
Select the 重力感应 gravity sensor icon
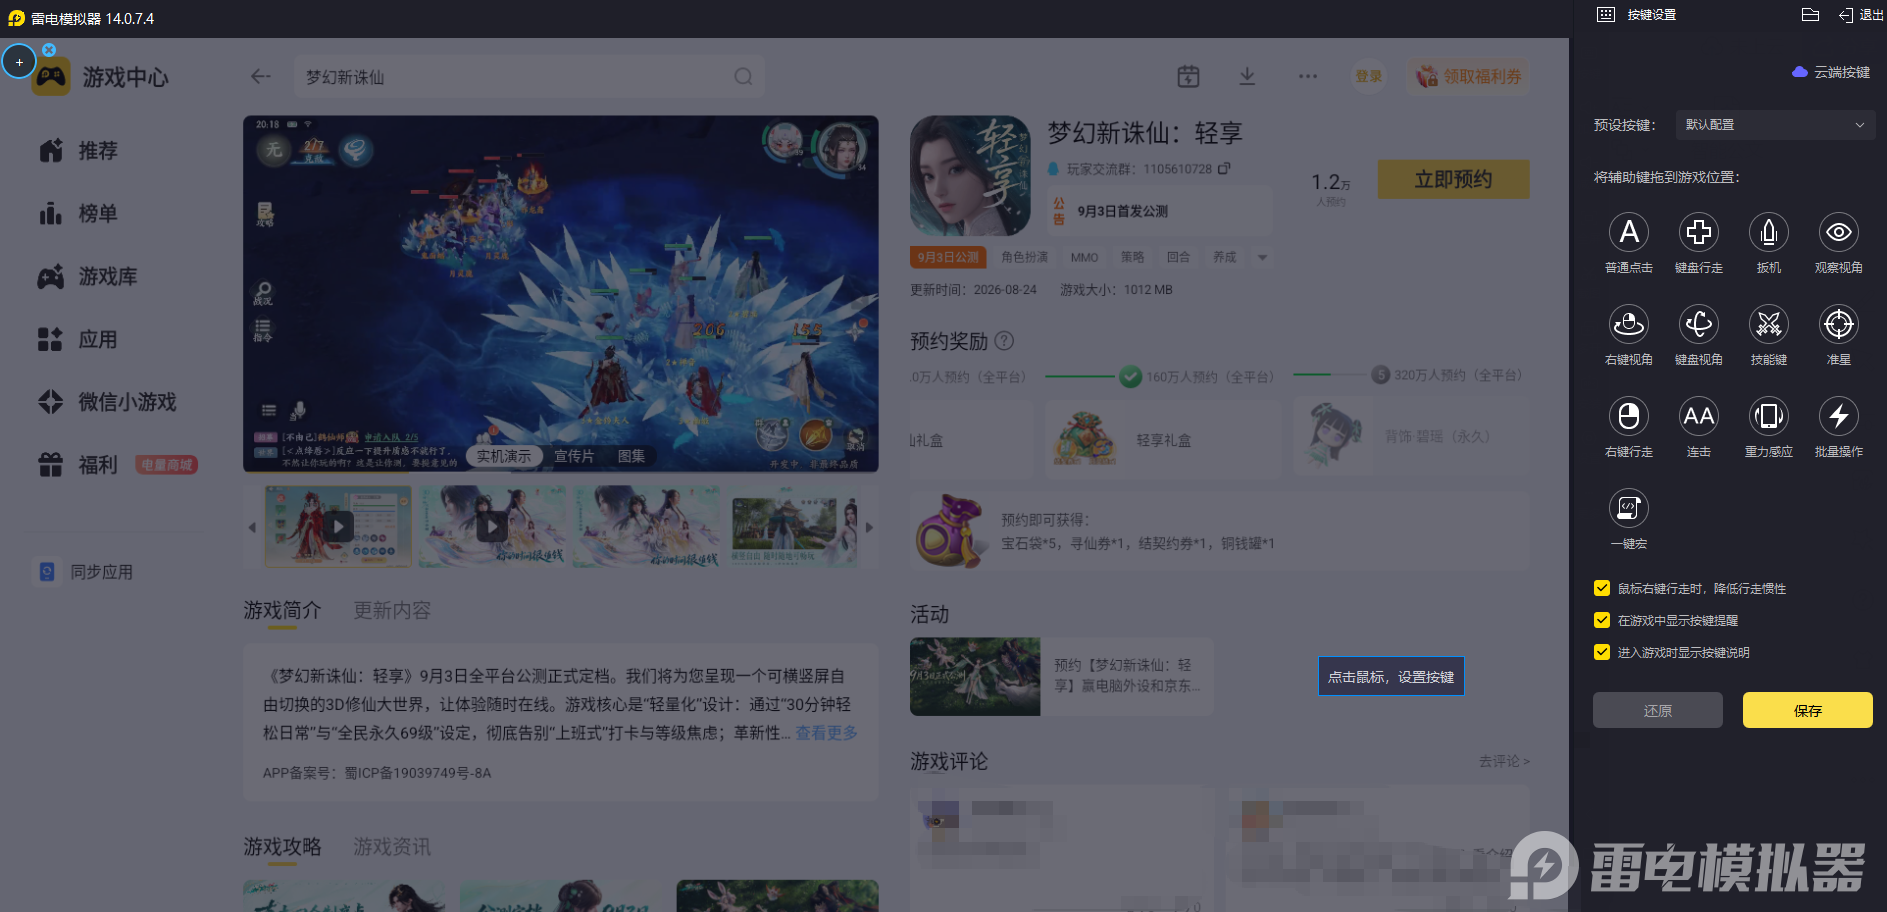1768,417
